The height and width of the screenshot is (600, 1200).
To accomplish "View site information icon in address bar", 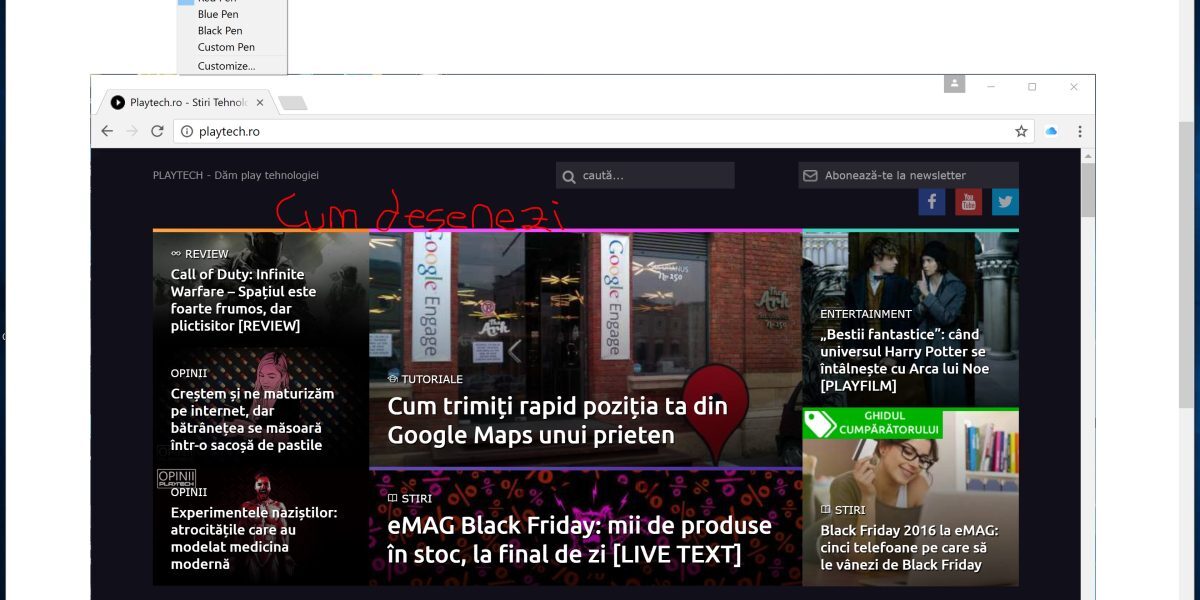I will (186, 131).
